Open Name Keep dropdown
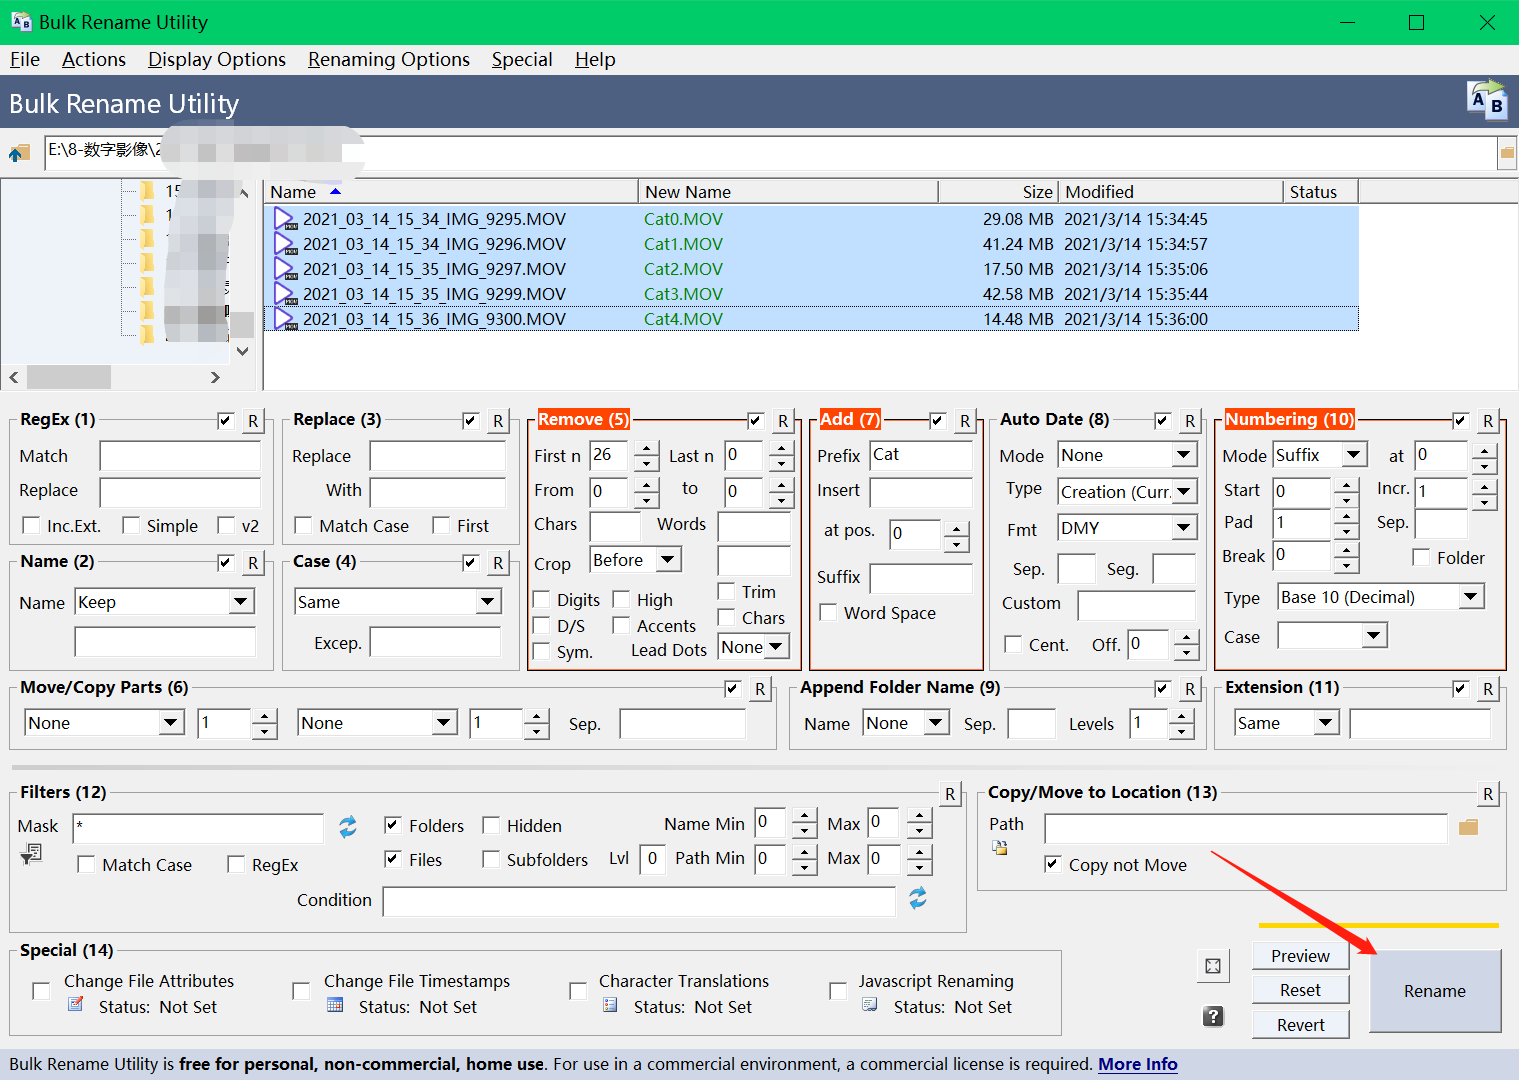The height and width of the screenshot is (1080, 1519). 240,602
